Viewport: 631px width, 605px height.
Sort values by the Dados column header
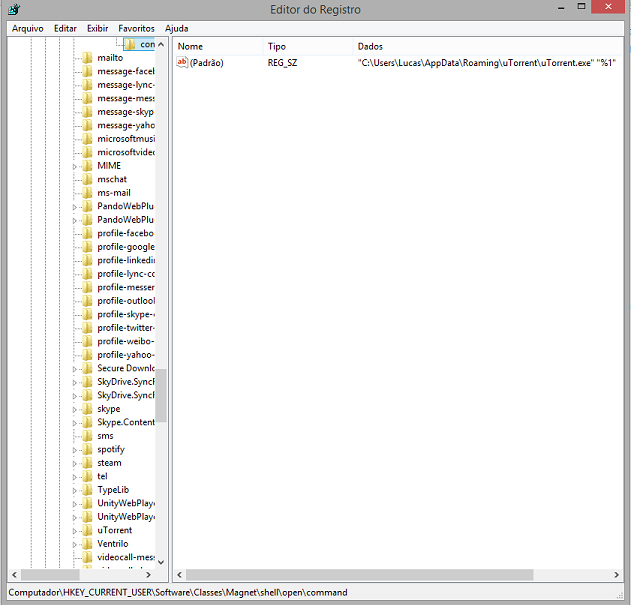pyautogui.click(x=488, y=46)
